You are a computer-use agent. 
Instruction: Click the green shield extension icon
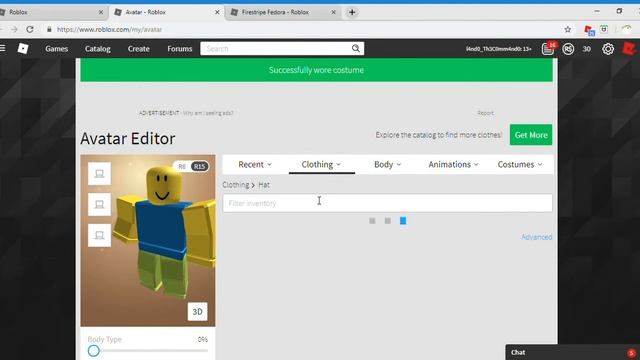coord(604,29)
